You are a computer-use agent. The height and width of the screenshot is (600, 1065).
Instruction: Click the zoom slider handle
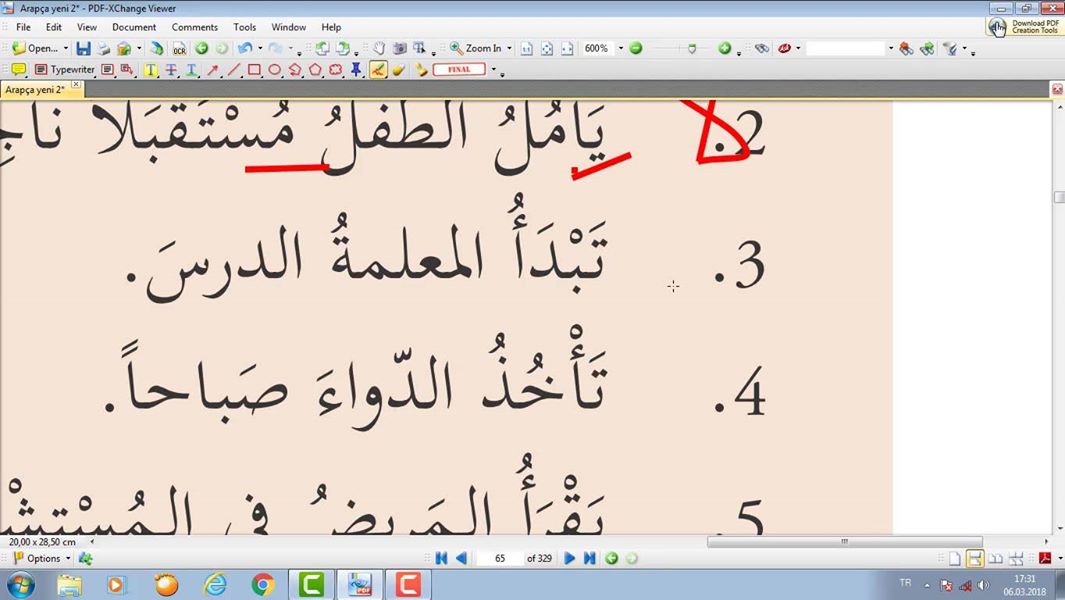(692, 49)
